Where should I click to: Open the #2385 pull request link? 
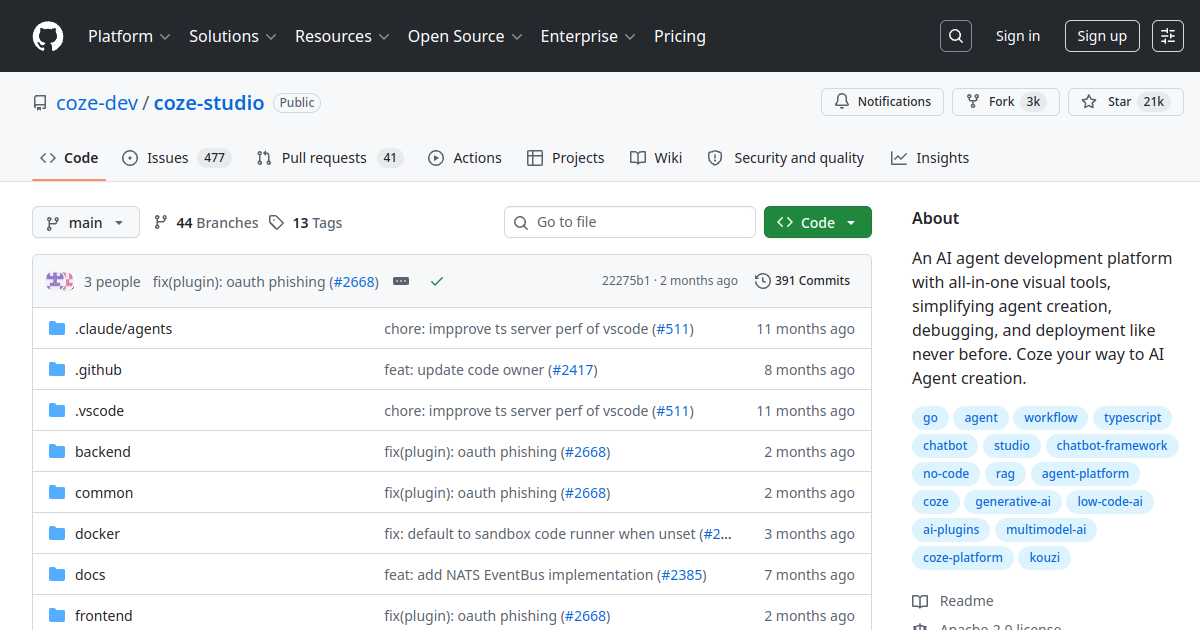pos(683,575)
